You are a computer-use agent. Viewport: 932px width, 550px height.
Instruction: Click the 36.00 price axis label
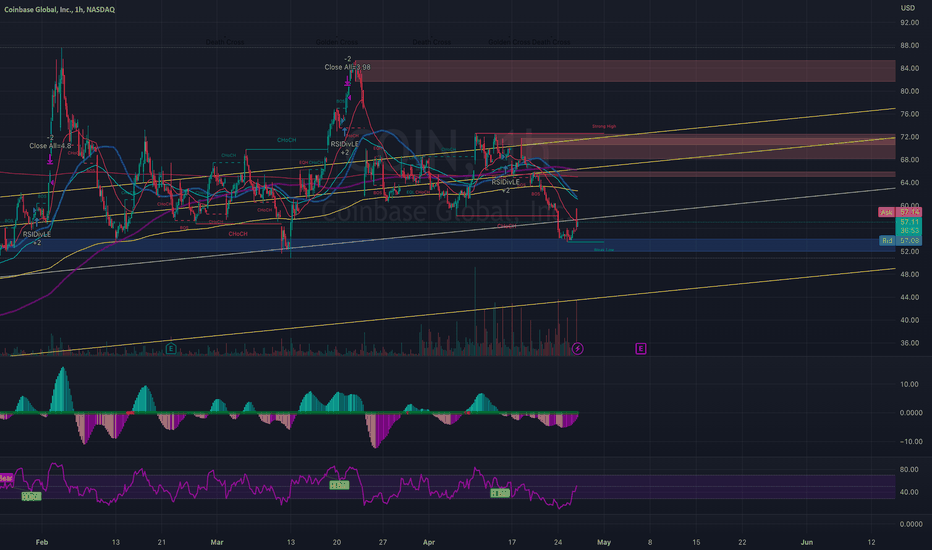(x=909, y=343)
